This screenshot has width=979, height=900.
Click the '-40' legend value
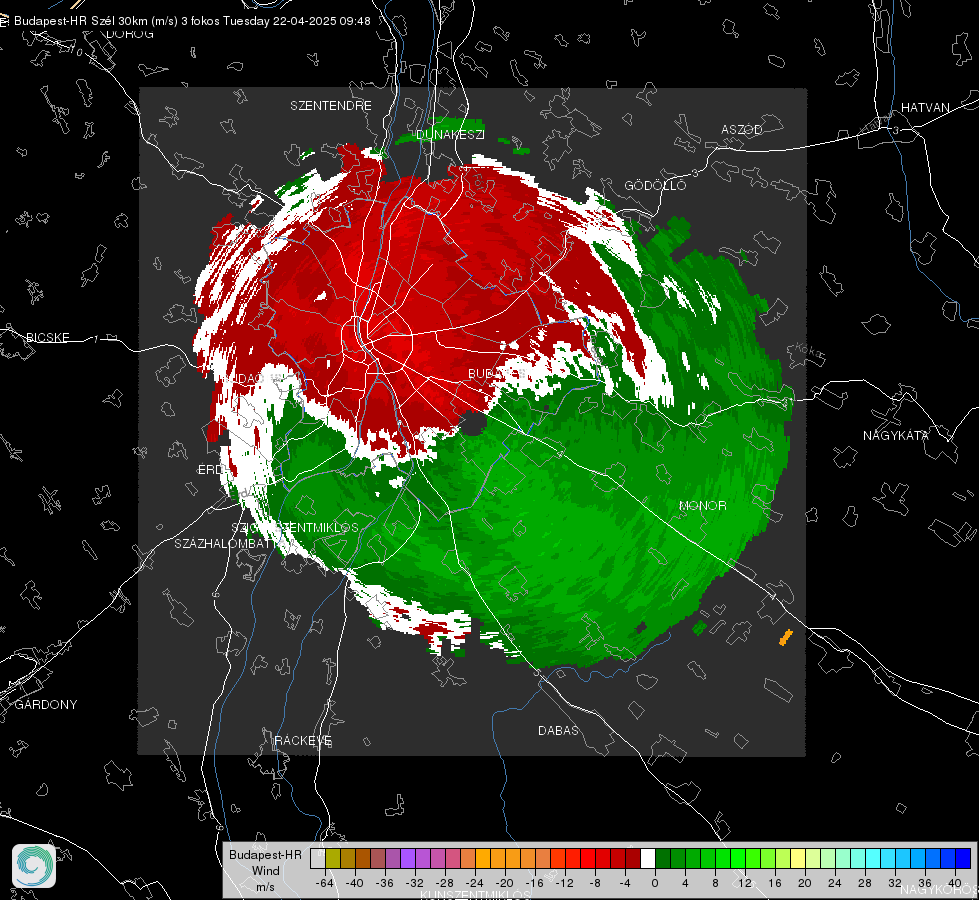(x=355, y=883)
